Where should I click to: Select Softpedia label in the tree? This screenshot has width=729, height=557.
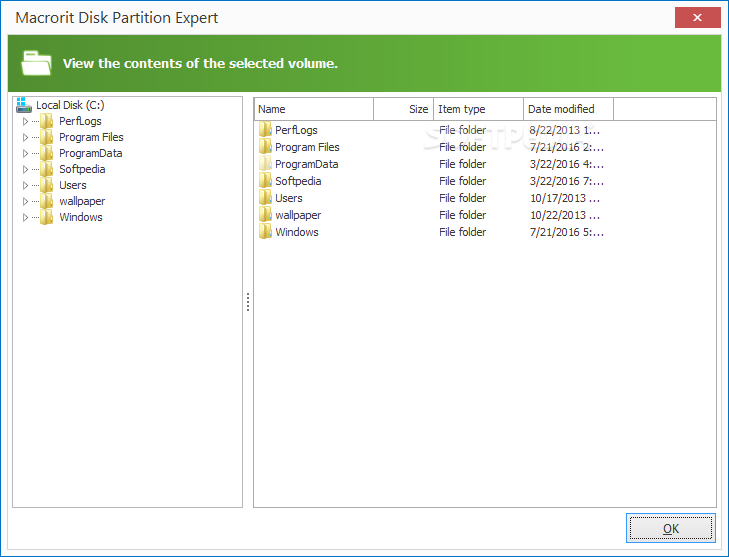tap(82, 169)
